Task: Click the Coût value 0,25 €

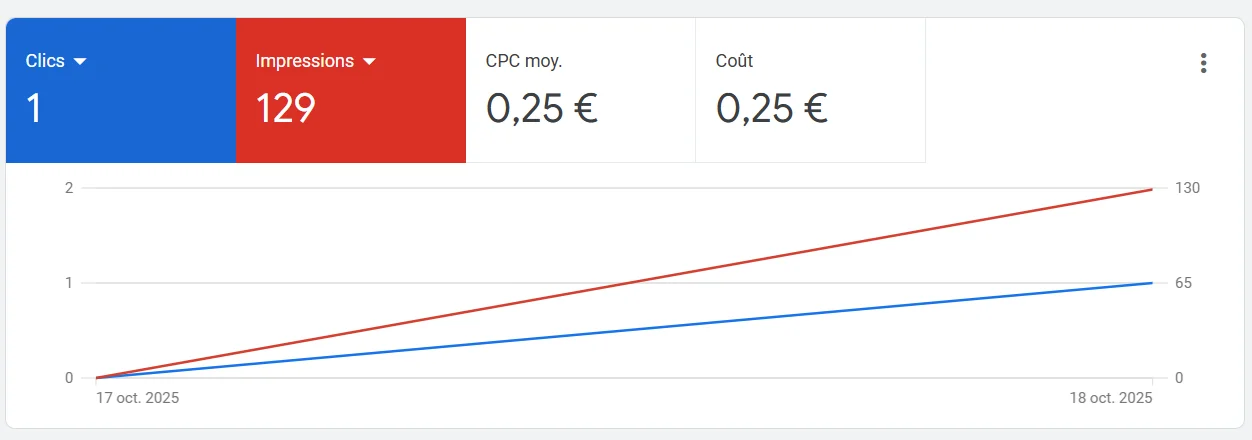Action: (x=771, y=108)
